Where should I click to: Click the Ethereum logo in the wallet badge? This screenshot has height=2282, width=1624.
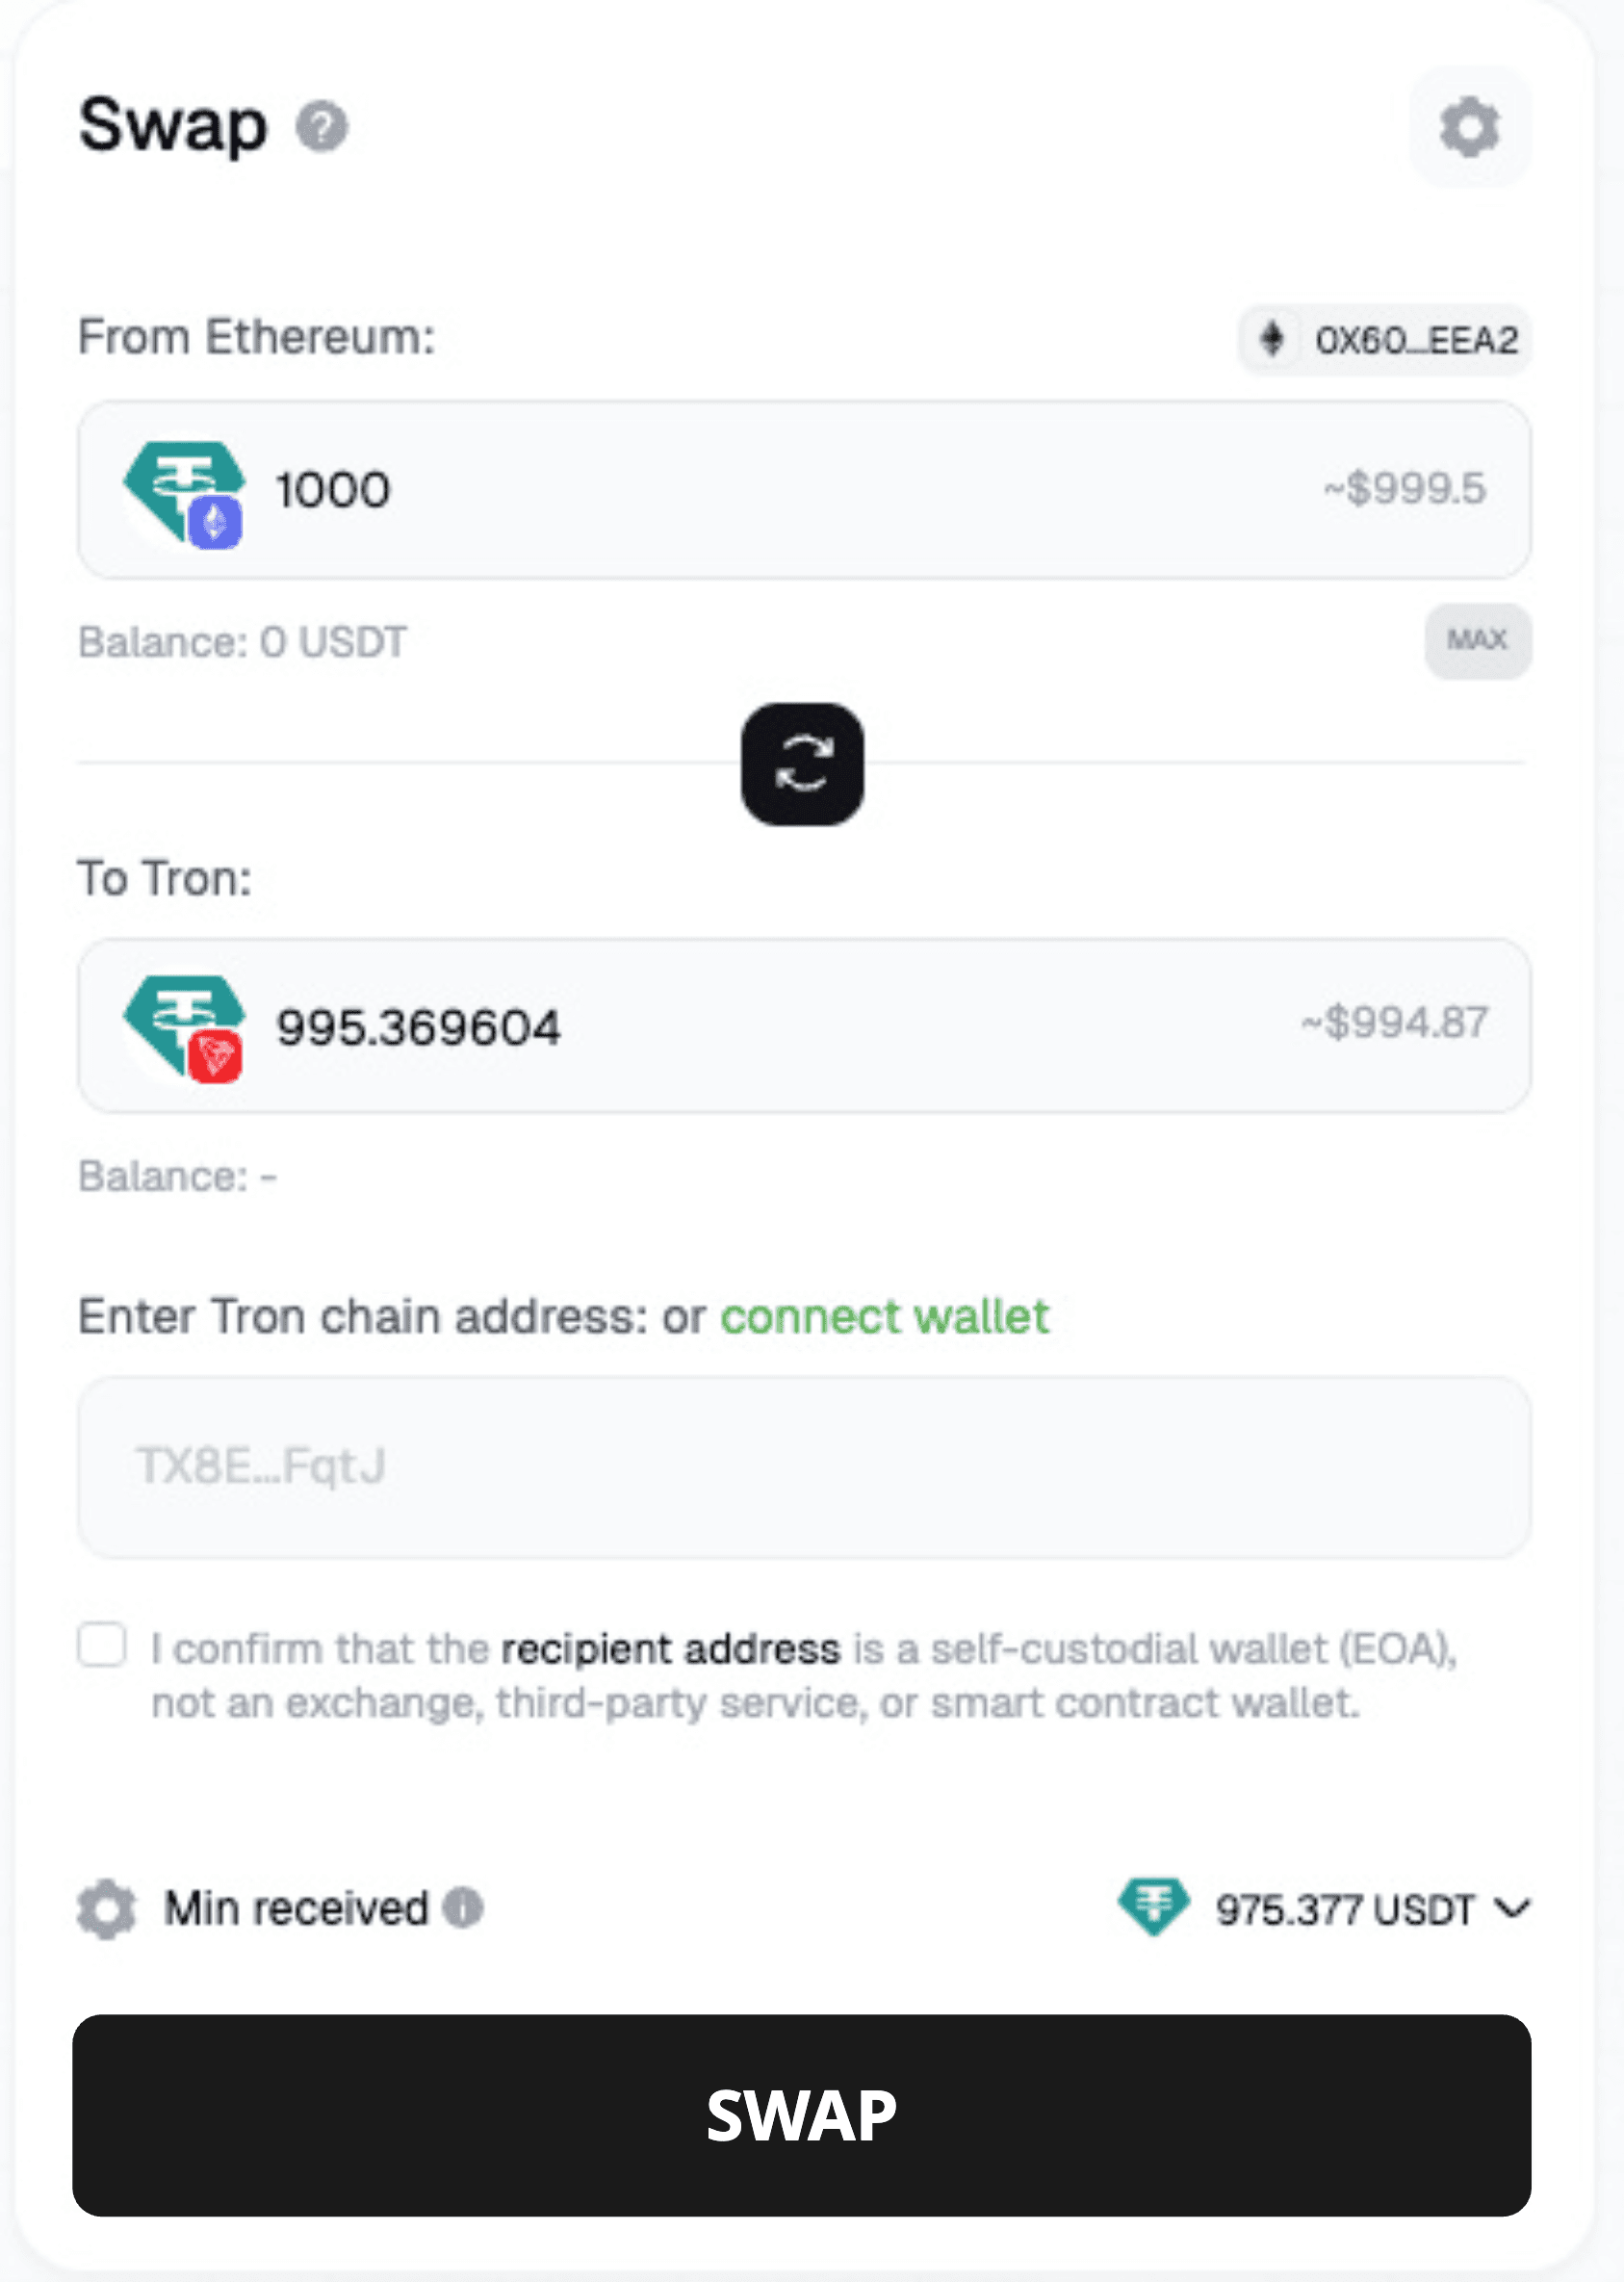click(1274, 340)
